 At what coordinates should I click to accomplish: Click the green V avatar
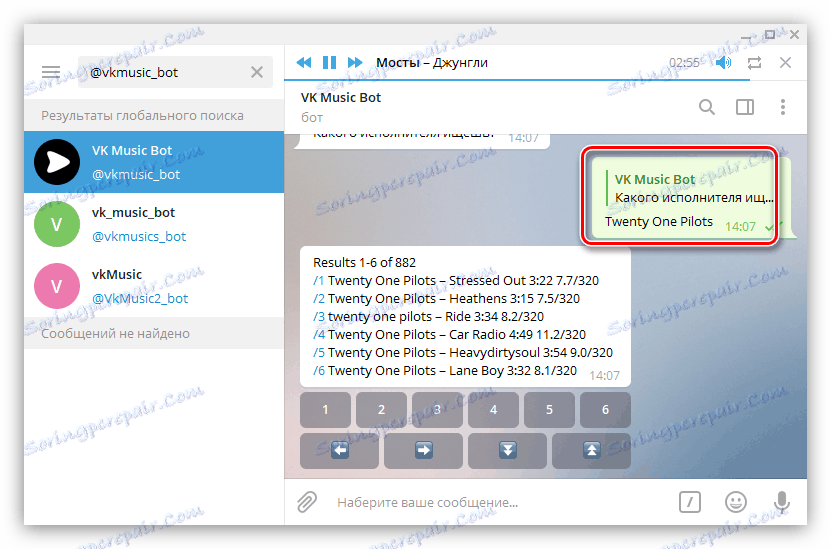(x=57, y=224)
